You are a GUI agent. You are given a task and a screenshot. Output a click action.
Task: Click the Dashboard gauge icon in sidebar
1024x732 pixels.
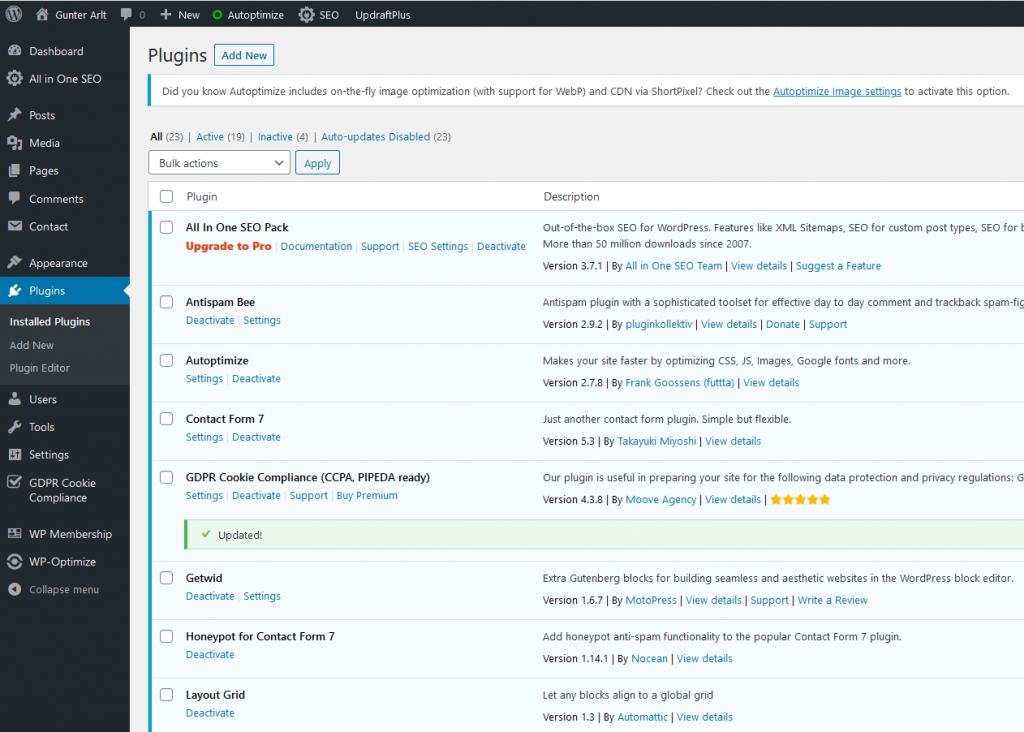coord(14,50)
